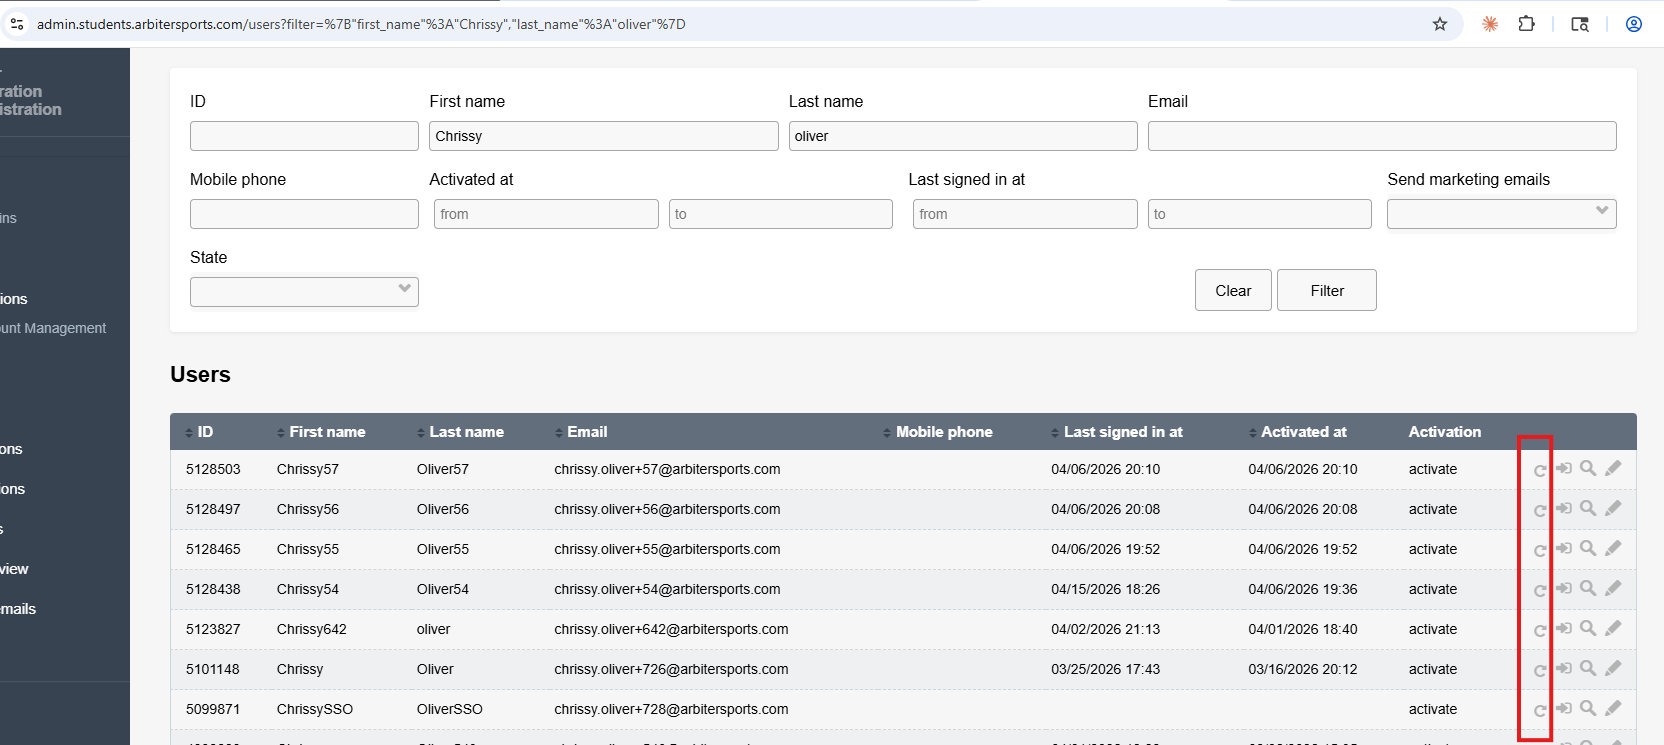Viewport: 1664px width, 745px height.
Task: Click sign-in-as icon for Chrissy56
Action: click(x=1564, y=508)
